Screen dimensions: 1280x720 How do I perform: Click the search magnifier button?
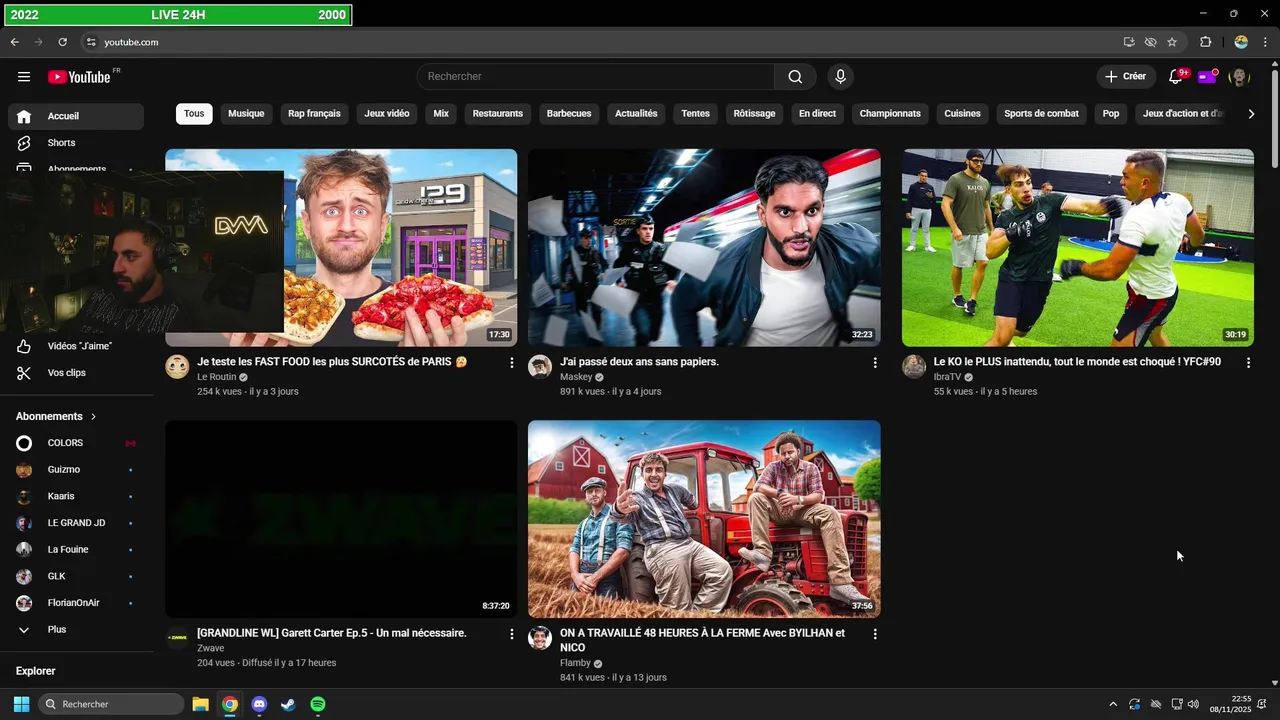[x=795, y=77]
